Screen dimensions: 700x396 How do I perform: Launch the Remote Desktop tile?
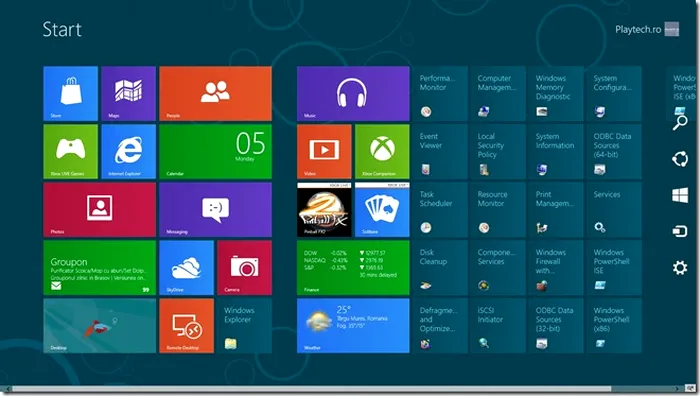[x=187, y=325]
